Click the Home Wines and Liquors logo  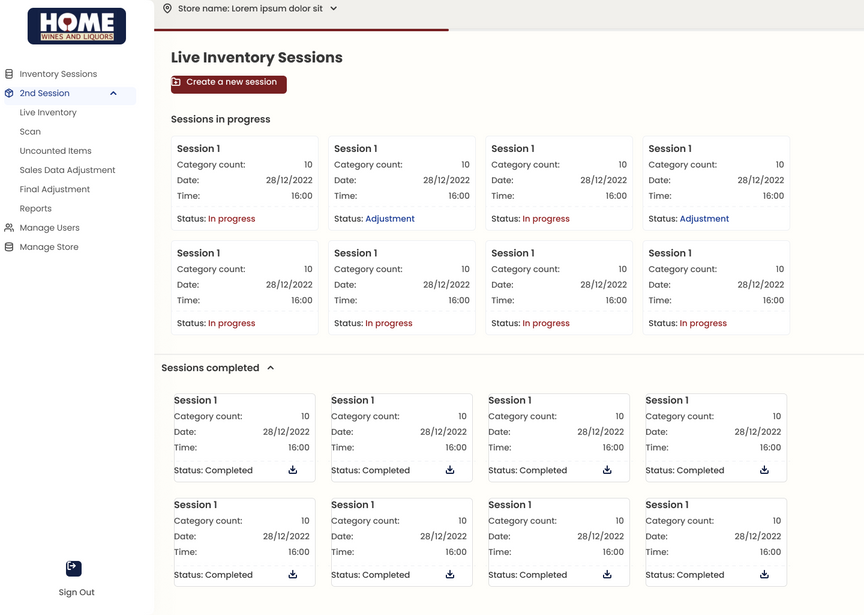tap(77, 26)
